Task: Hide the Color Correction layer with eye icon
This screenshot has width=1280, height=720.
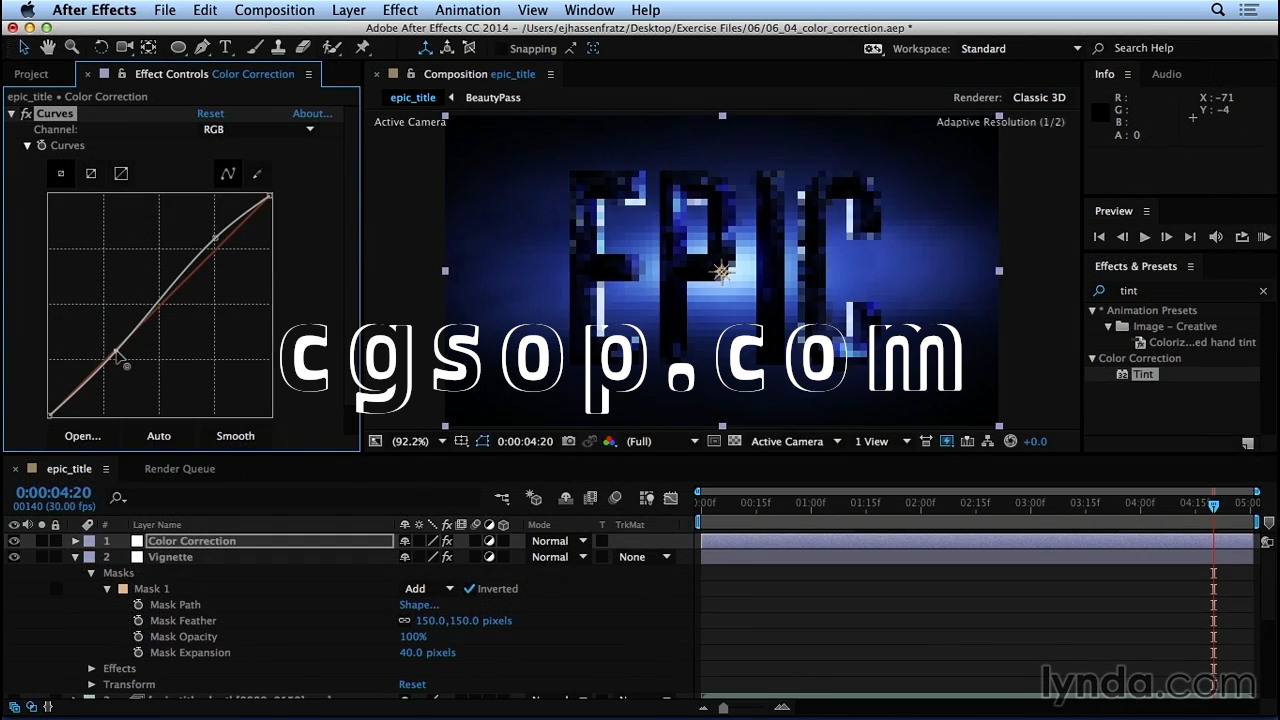Action: [14, 541]
